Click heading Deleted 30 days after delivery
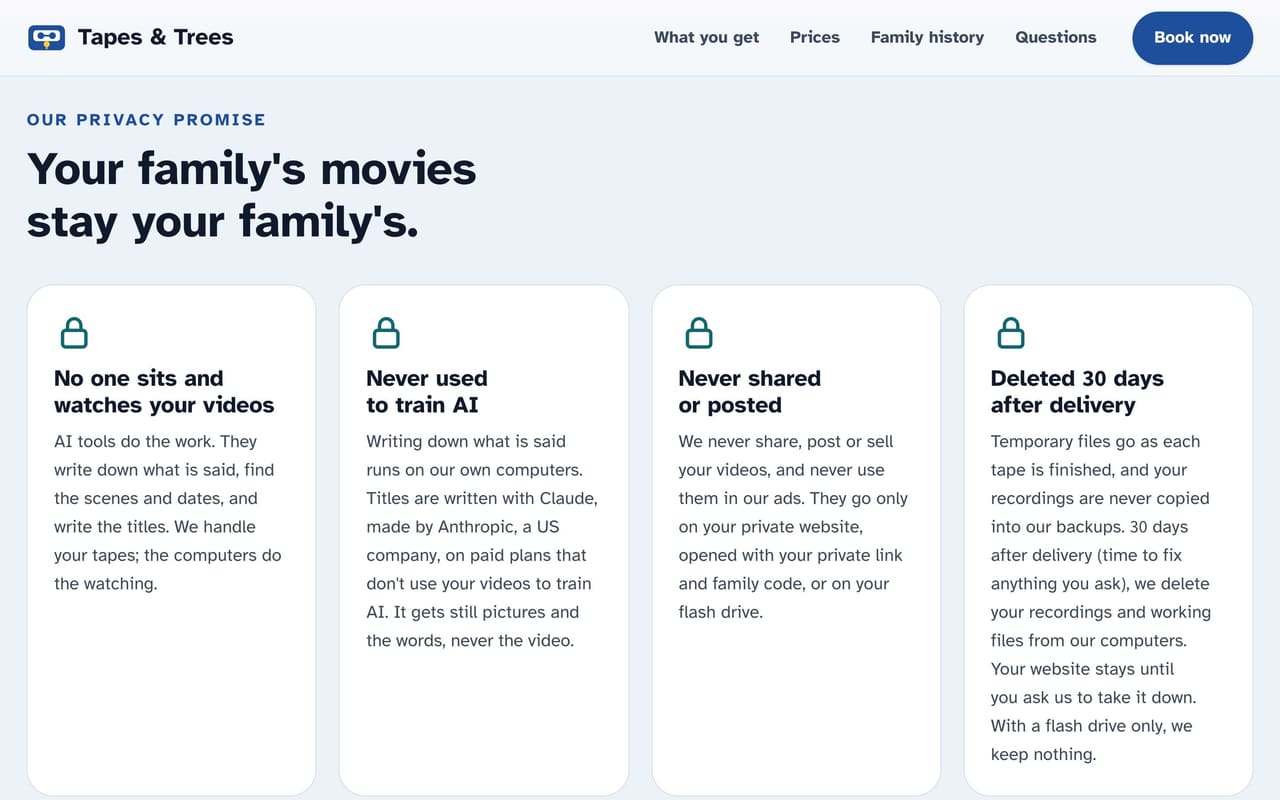The width and height of the screenshot is (1280, 800). pos(1077,392)
